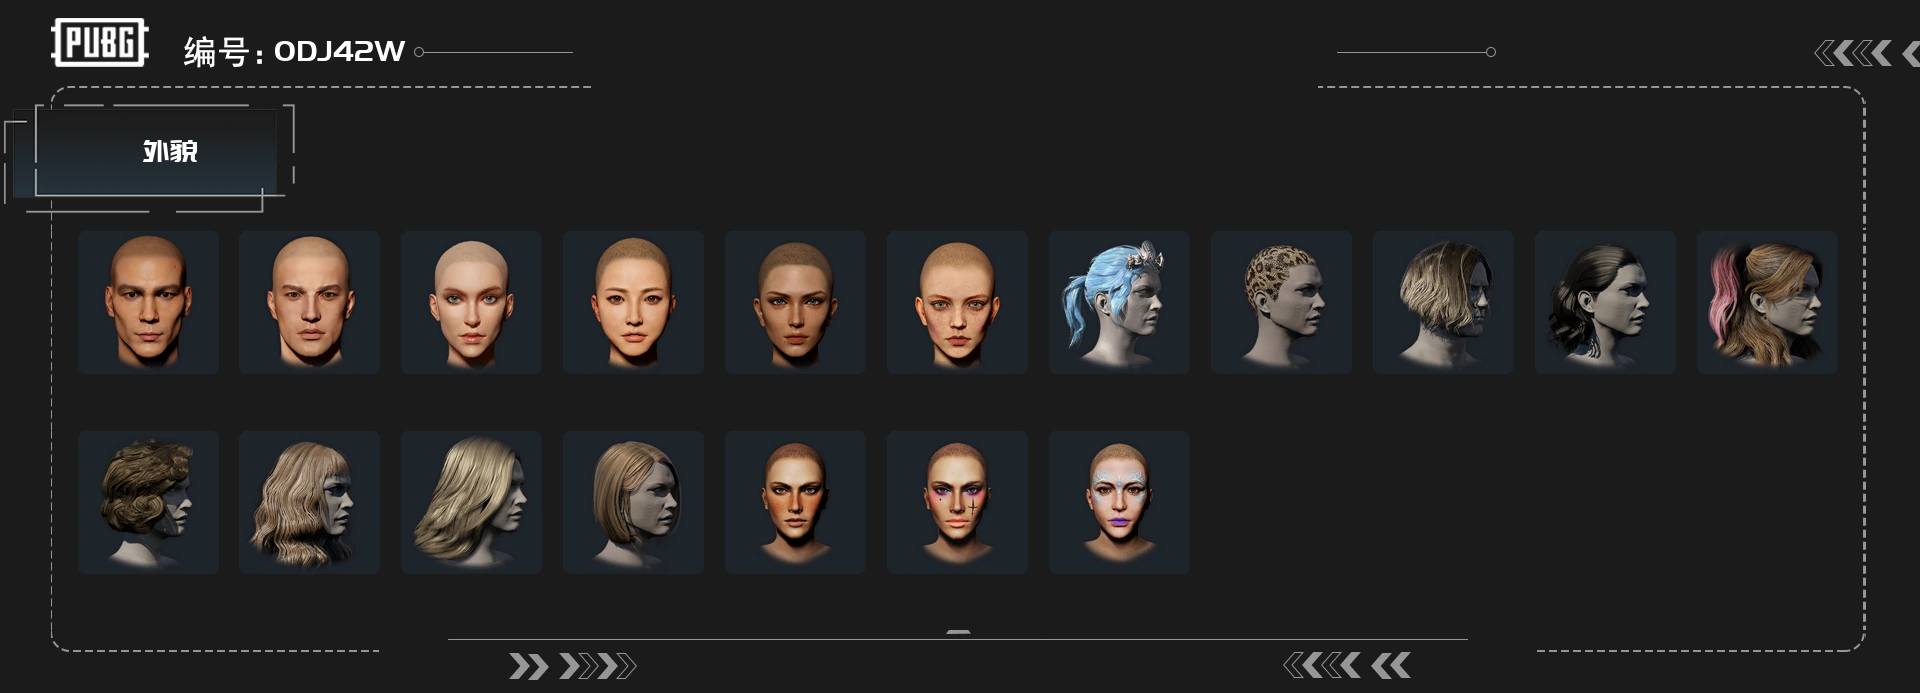Select the first male face preset
1920x693 pixels.
(x=148, y=302)
